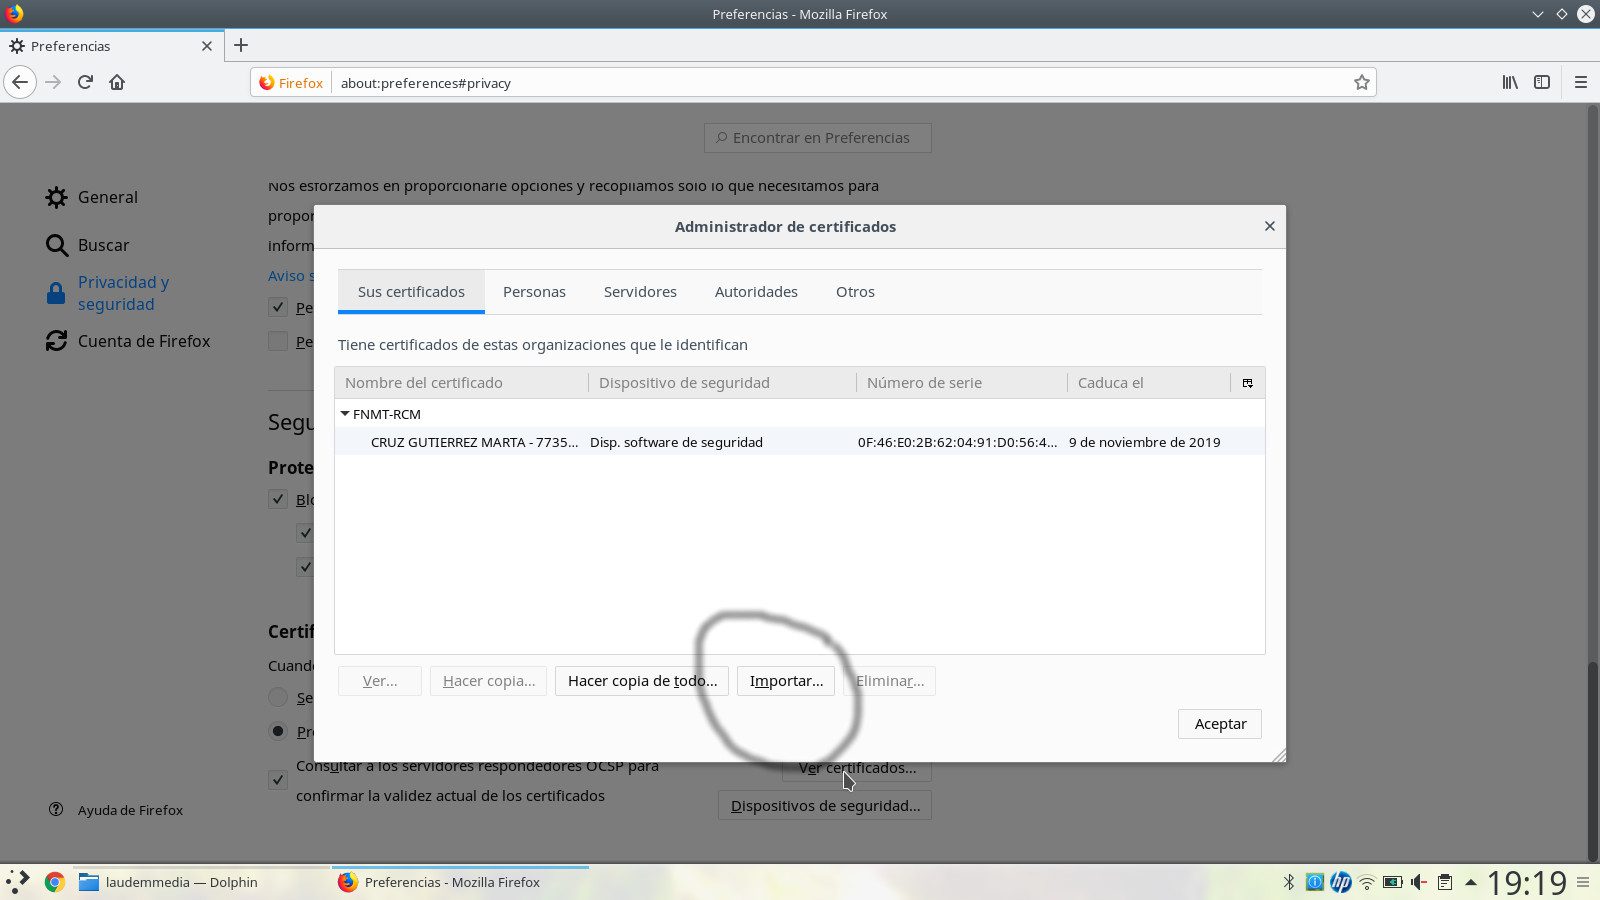The width and height of the screenshot is (1600, 900).
Task: Open Cuenta de Firefox category
Action: click(x=128, y=341)
